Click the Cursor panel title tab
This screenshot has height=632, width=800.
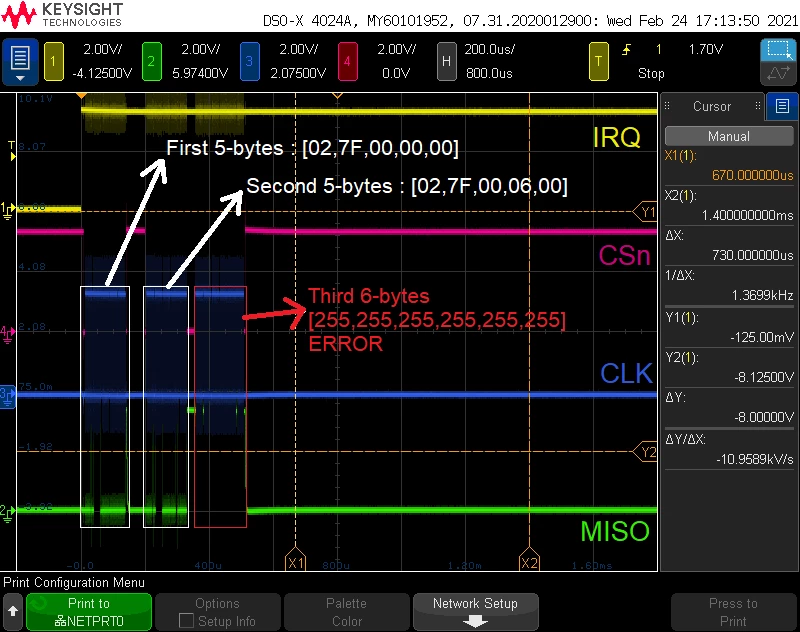pos(712,106)
